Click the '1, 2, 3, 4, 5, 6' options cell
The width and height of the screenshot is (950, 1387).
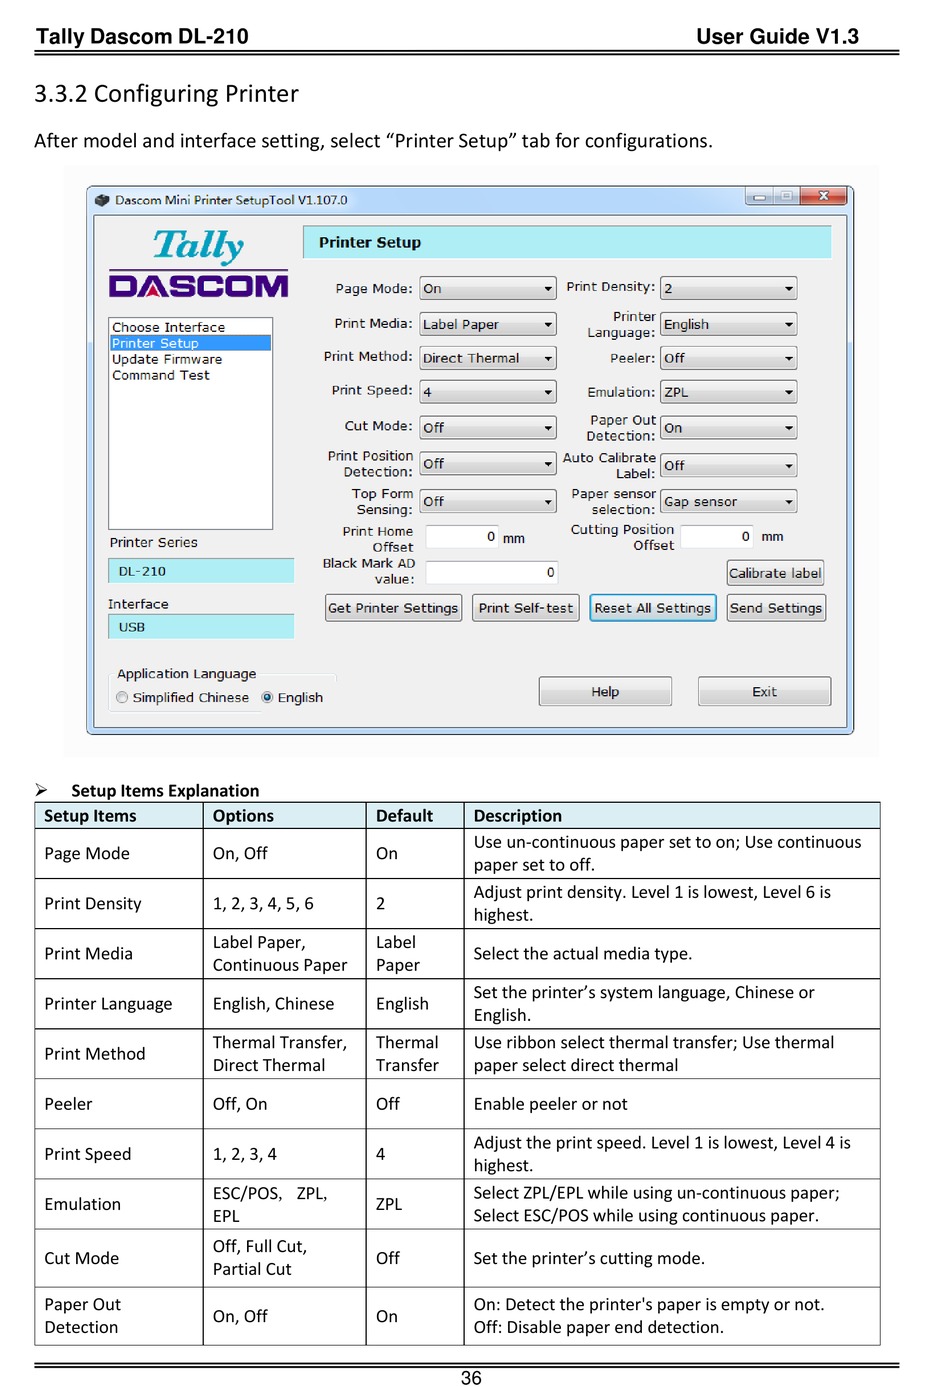[285, 904]
